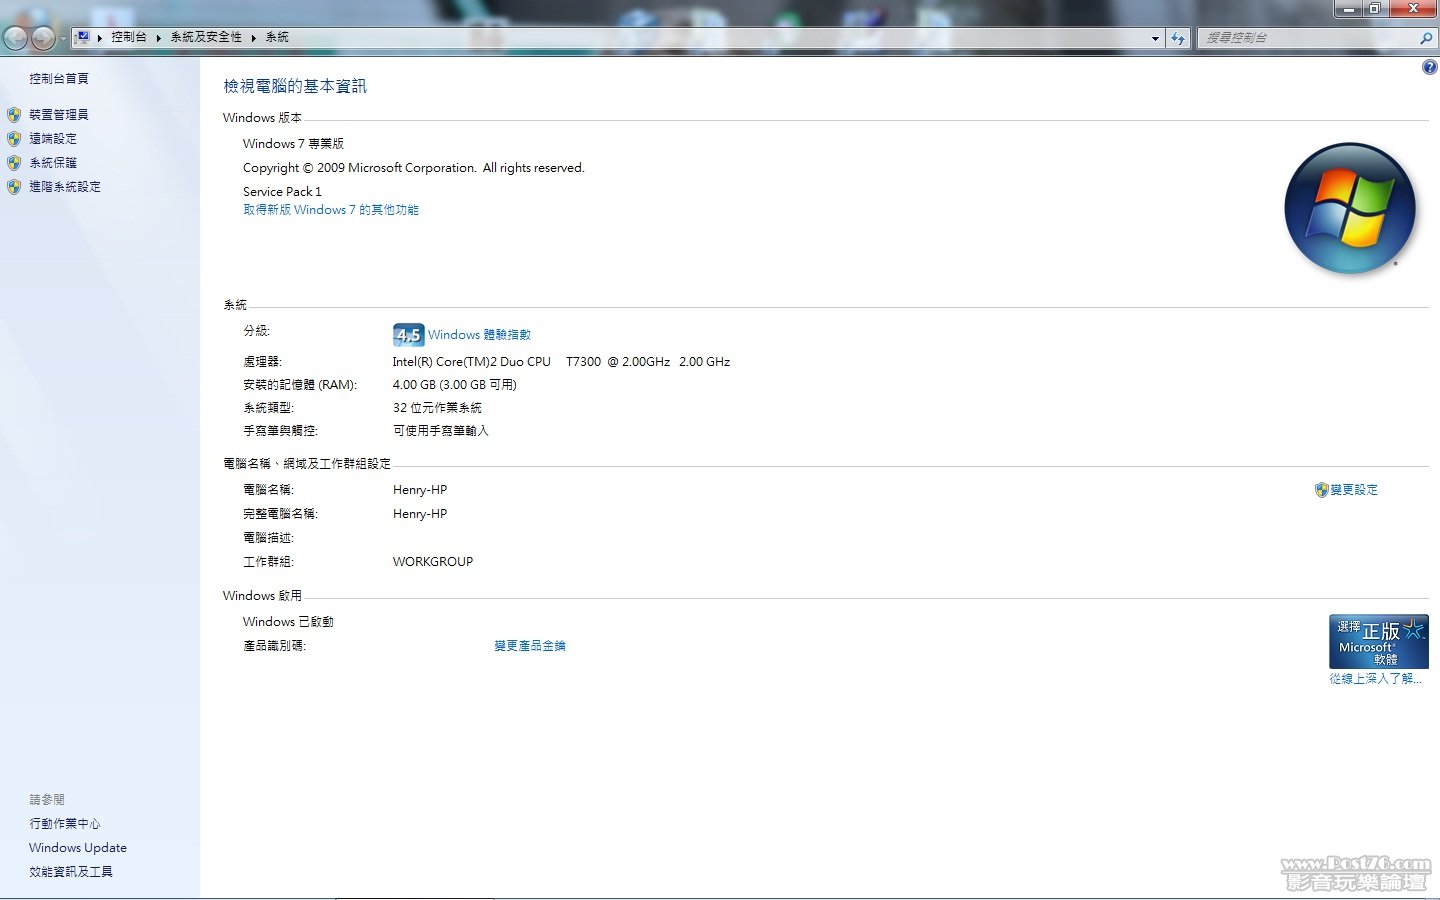1440x900 pixels.
Task: Expand the arrow after 控制台 breadcrumb
Action: (x=158, y=38)
